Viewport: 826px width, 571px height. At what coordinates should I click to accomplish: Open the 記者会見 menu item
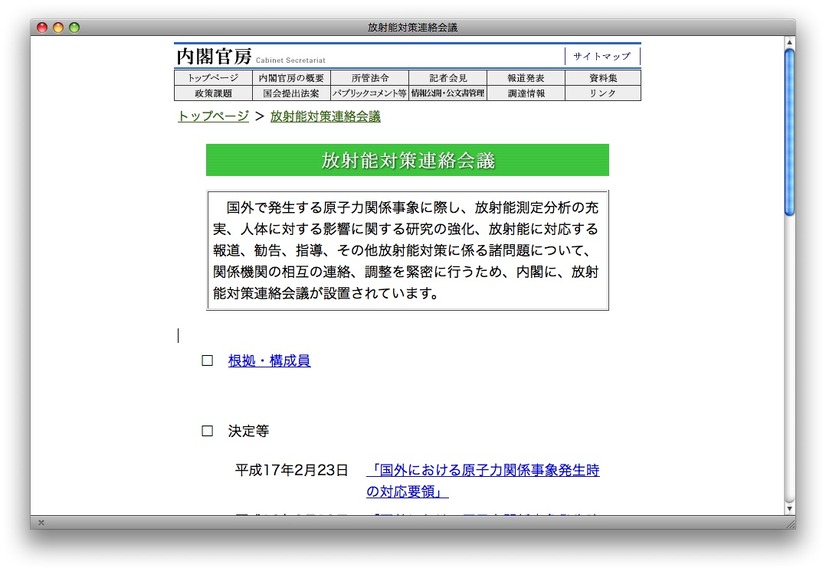point(447,78)
